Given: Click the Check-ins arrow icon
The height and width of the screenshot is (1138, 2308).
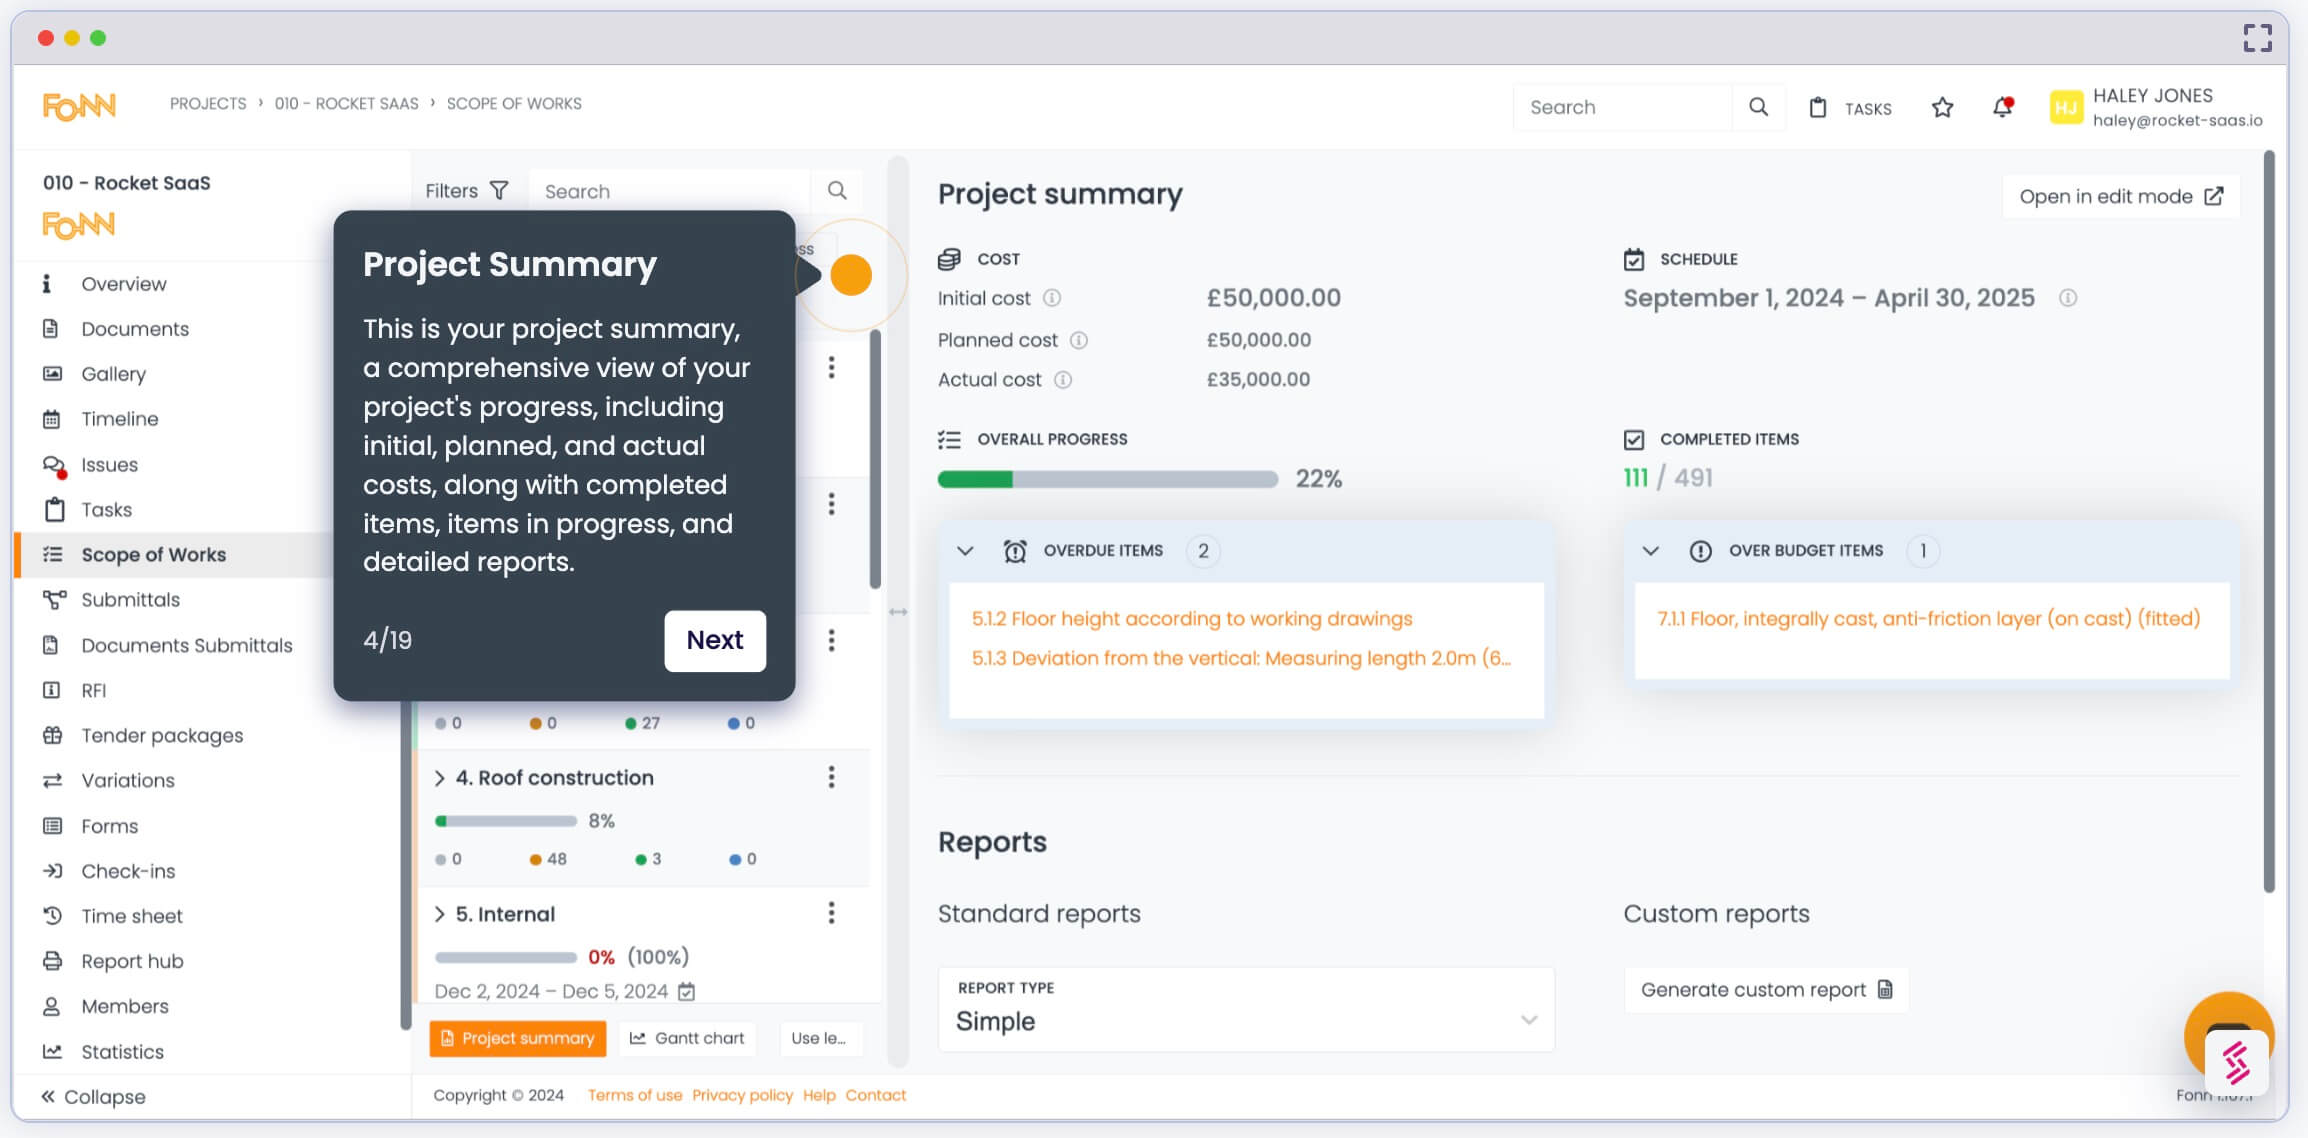Looking at the screenshot, I should (x=53, y=871).
